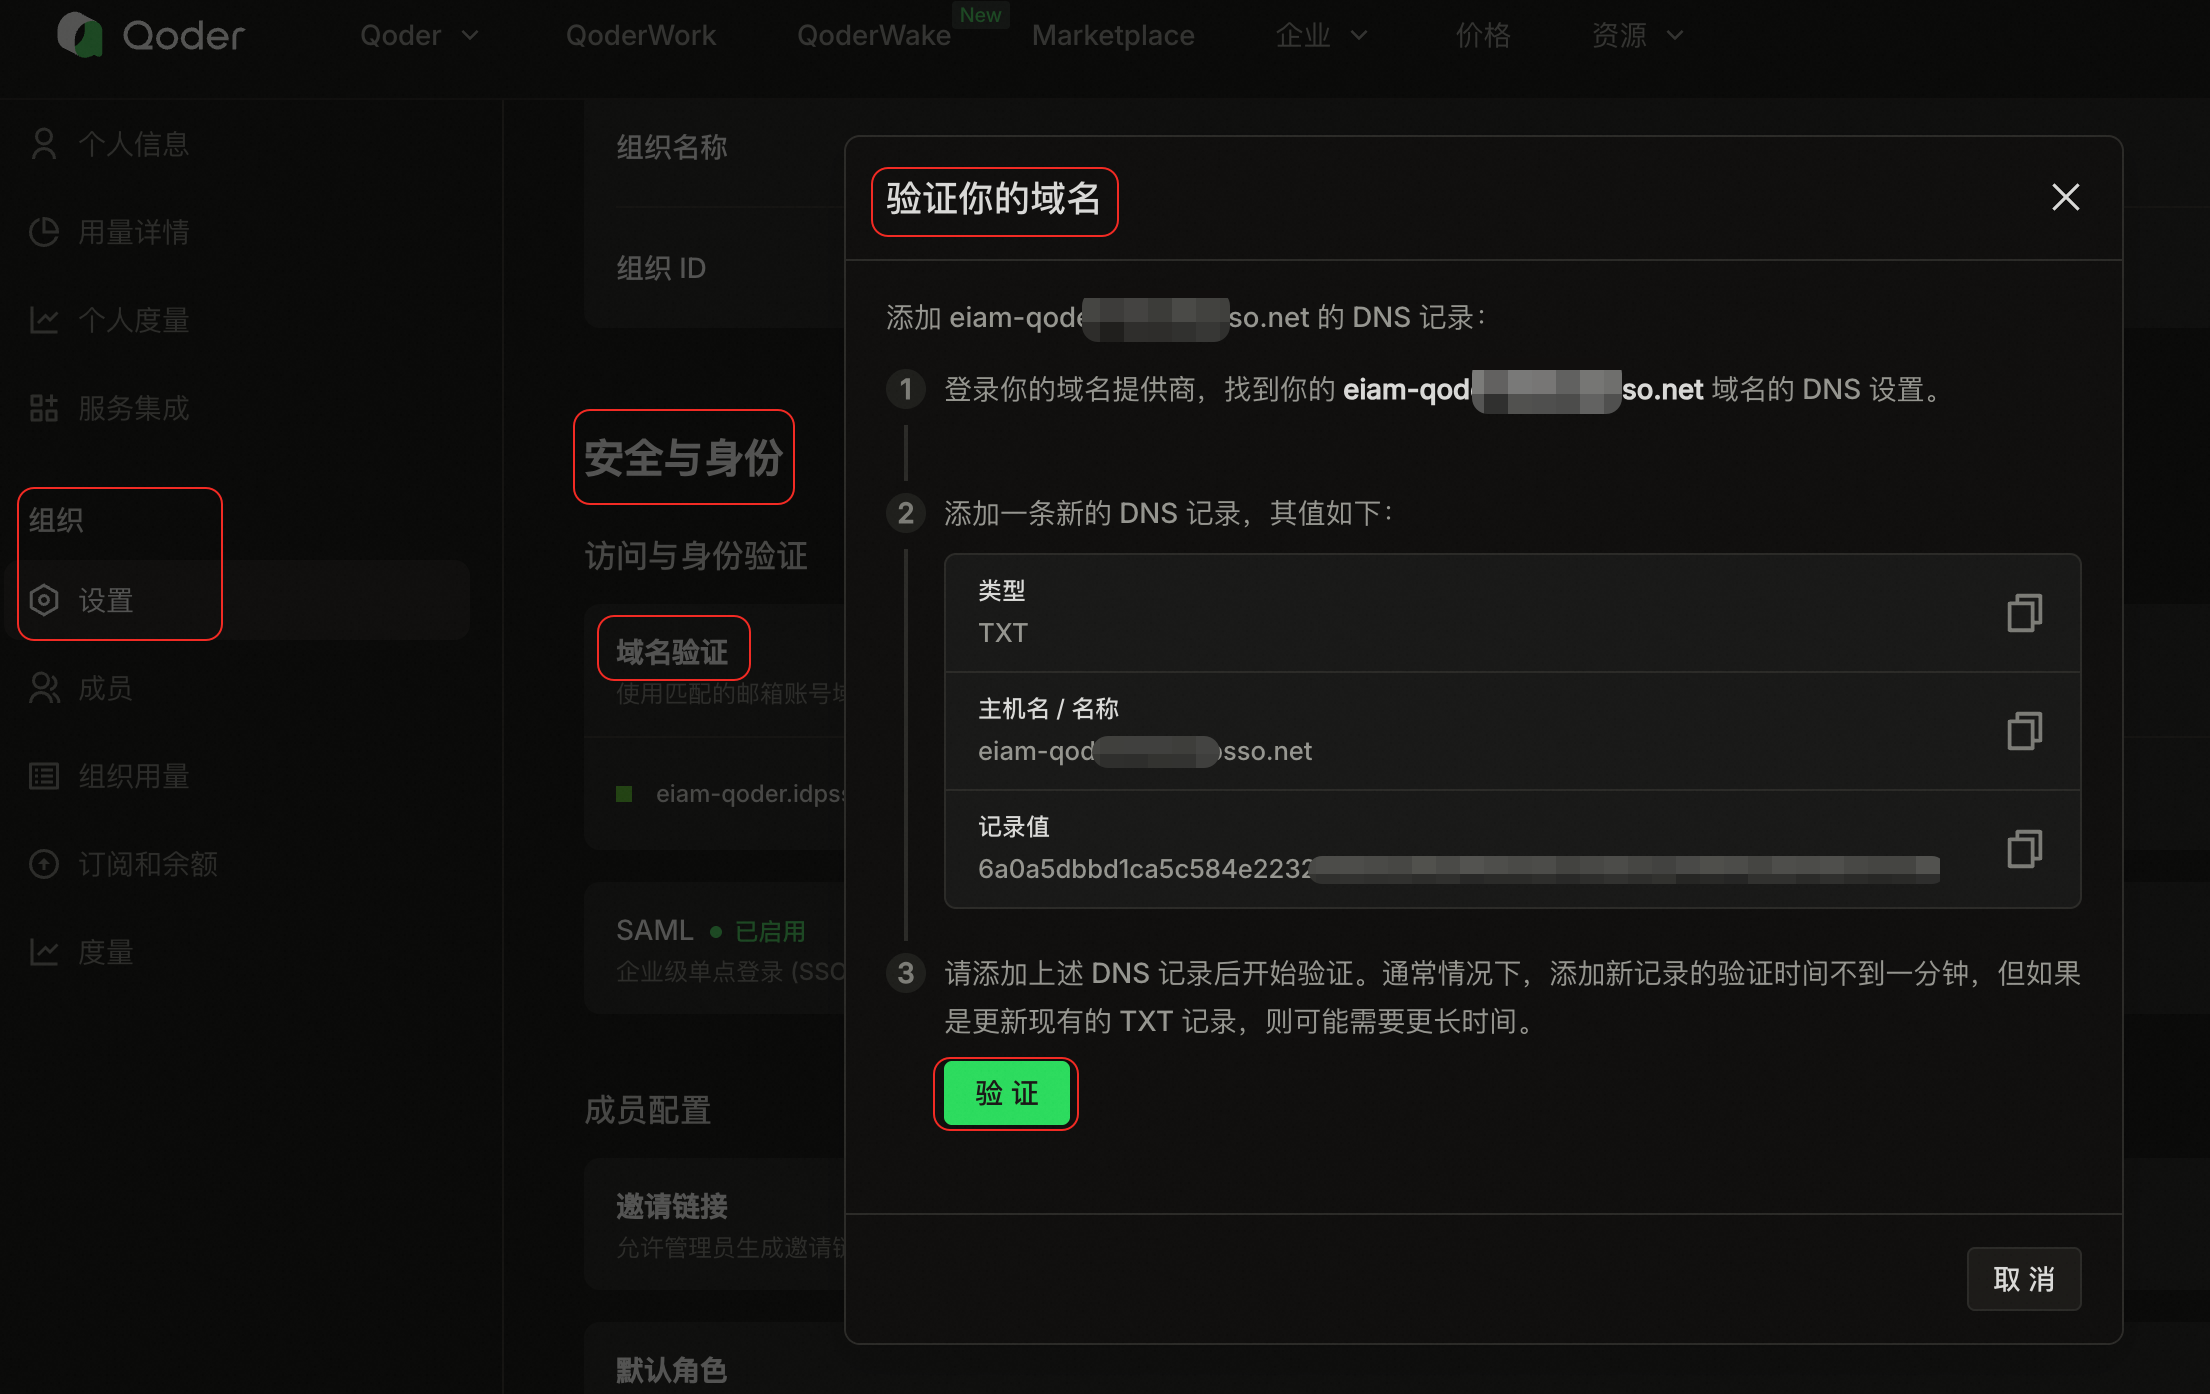Image resolution: width=2210 pixels, height=1394 pixels.
Task: Copy the 主机名 / 名称 value
Action: tap(2025, 731)
